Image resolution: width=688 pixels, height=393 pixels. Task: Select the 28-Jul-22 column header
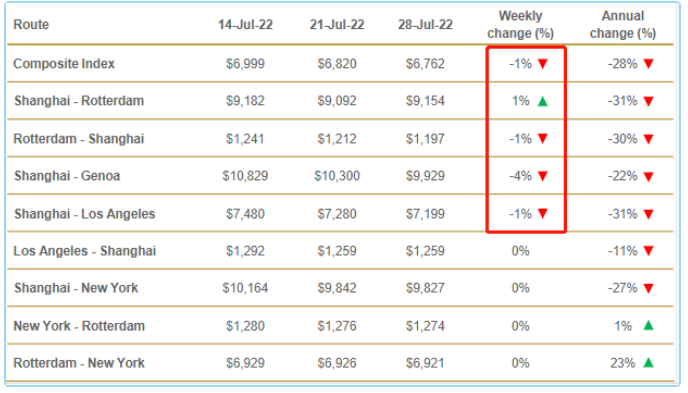coord(425,25)
